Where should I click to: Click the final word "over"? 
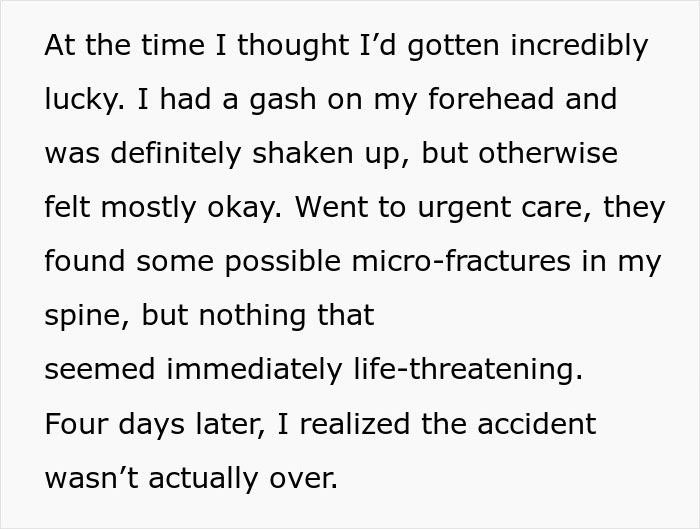[x=303, y=478]
